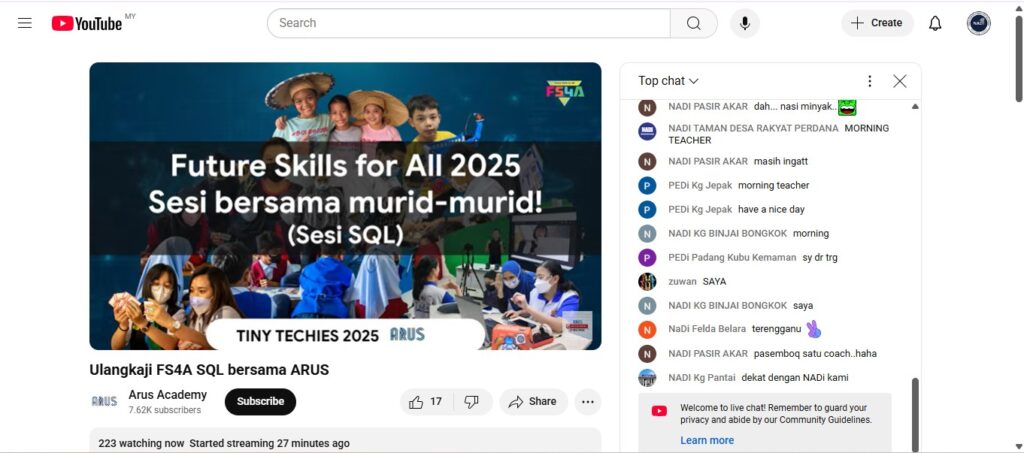The height and width of the screenshot is (453, 1024).
Task: Open the Create menu
Action: click(877, 23)
